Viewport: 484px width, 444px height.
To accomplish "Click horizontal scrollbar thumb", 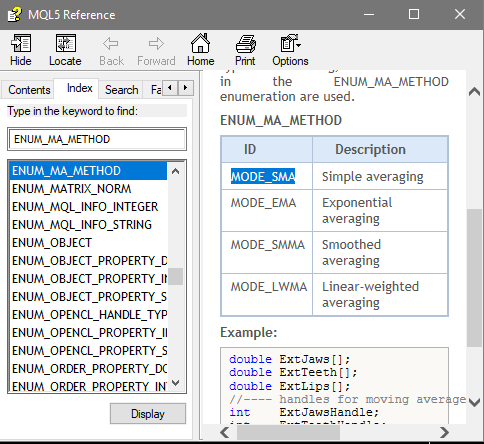I will (x=289, y=433).
